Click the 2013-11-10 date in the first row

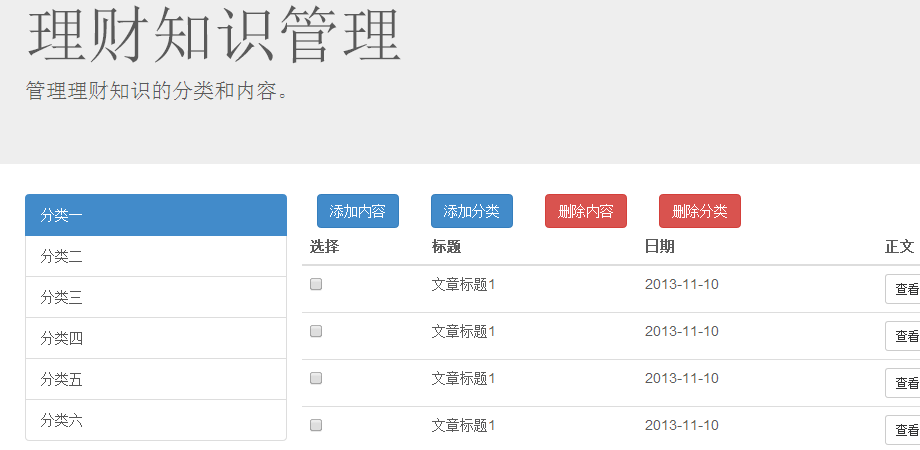(x=682, y=285)
